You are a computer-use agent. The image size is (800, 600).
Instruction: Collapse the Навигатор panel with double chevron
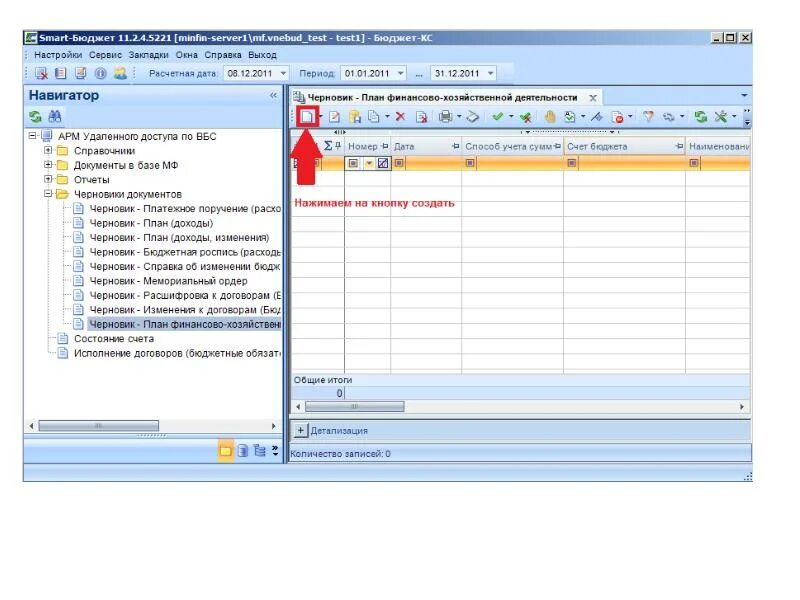(273, 95)
